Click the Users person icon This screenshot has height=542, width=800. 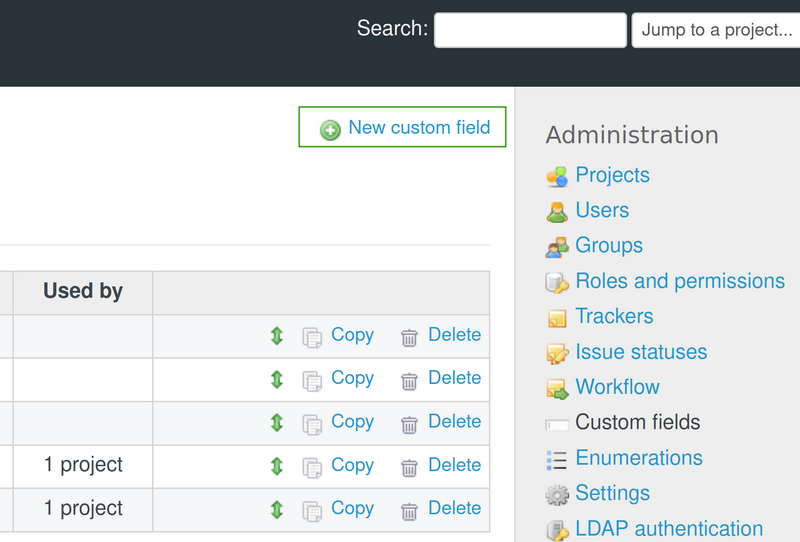coord(557,211)
